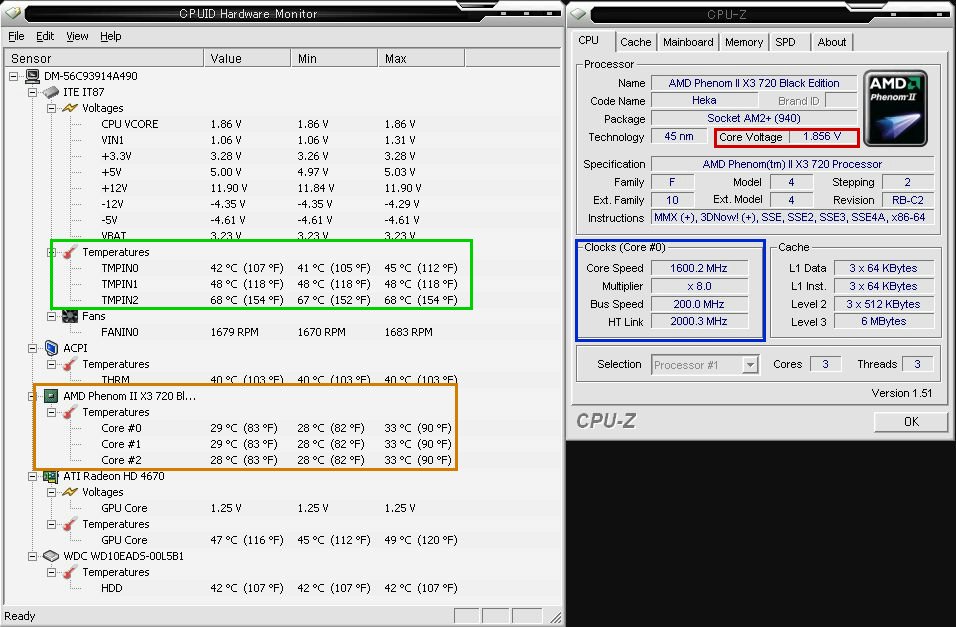Collapse the ACPI Temperatures group

tap(51, 364)
